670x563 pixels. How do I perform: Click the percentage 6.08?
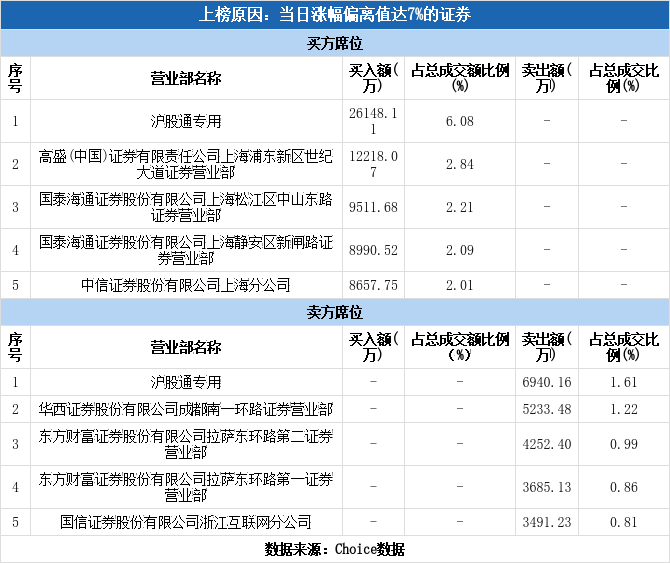460,121
